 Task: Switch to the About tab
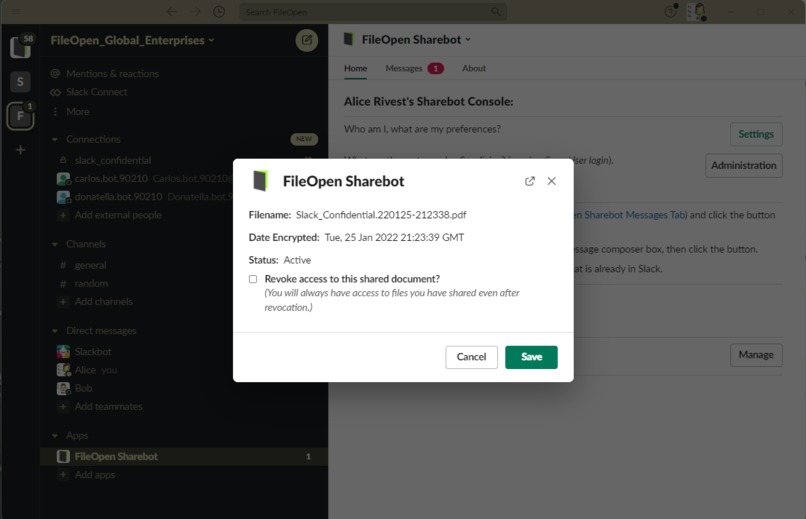(473, 68)
